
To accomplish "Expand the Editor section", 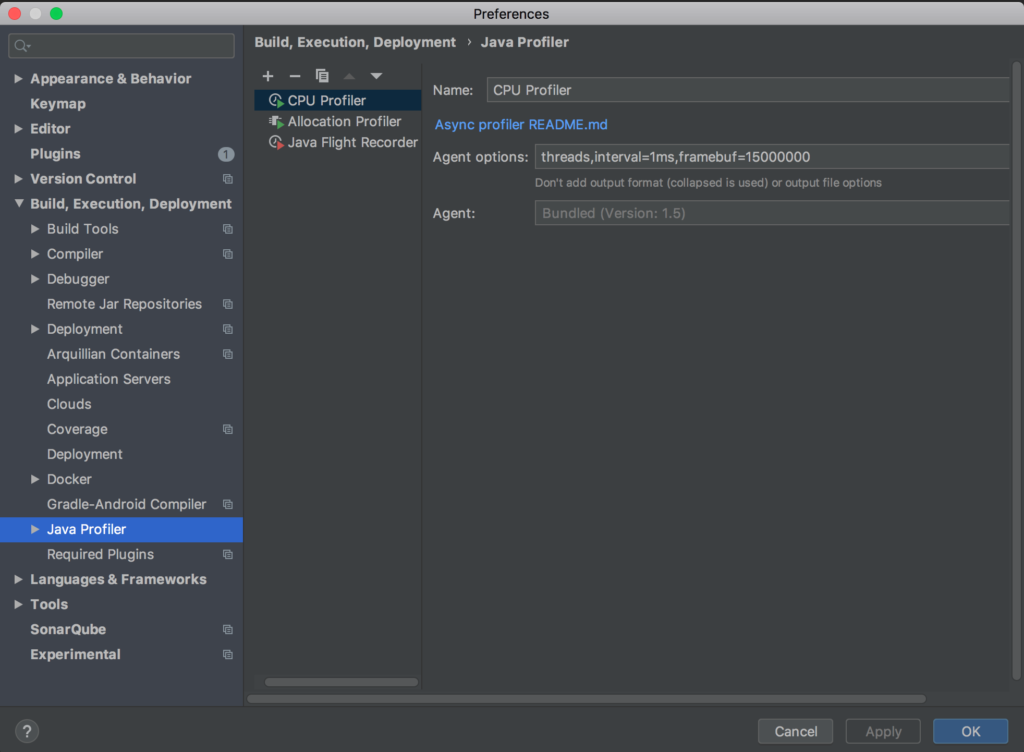I will point(17,128).
